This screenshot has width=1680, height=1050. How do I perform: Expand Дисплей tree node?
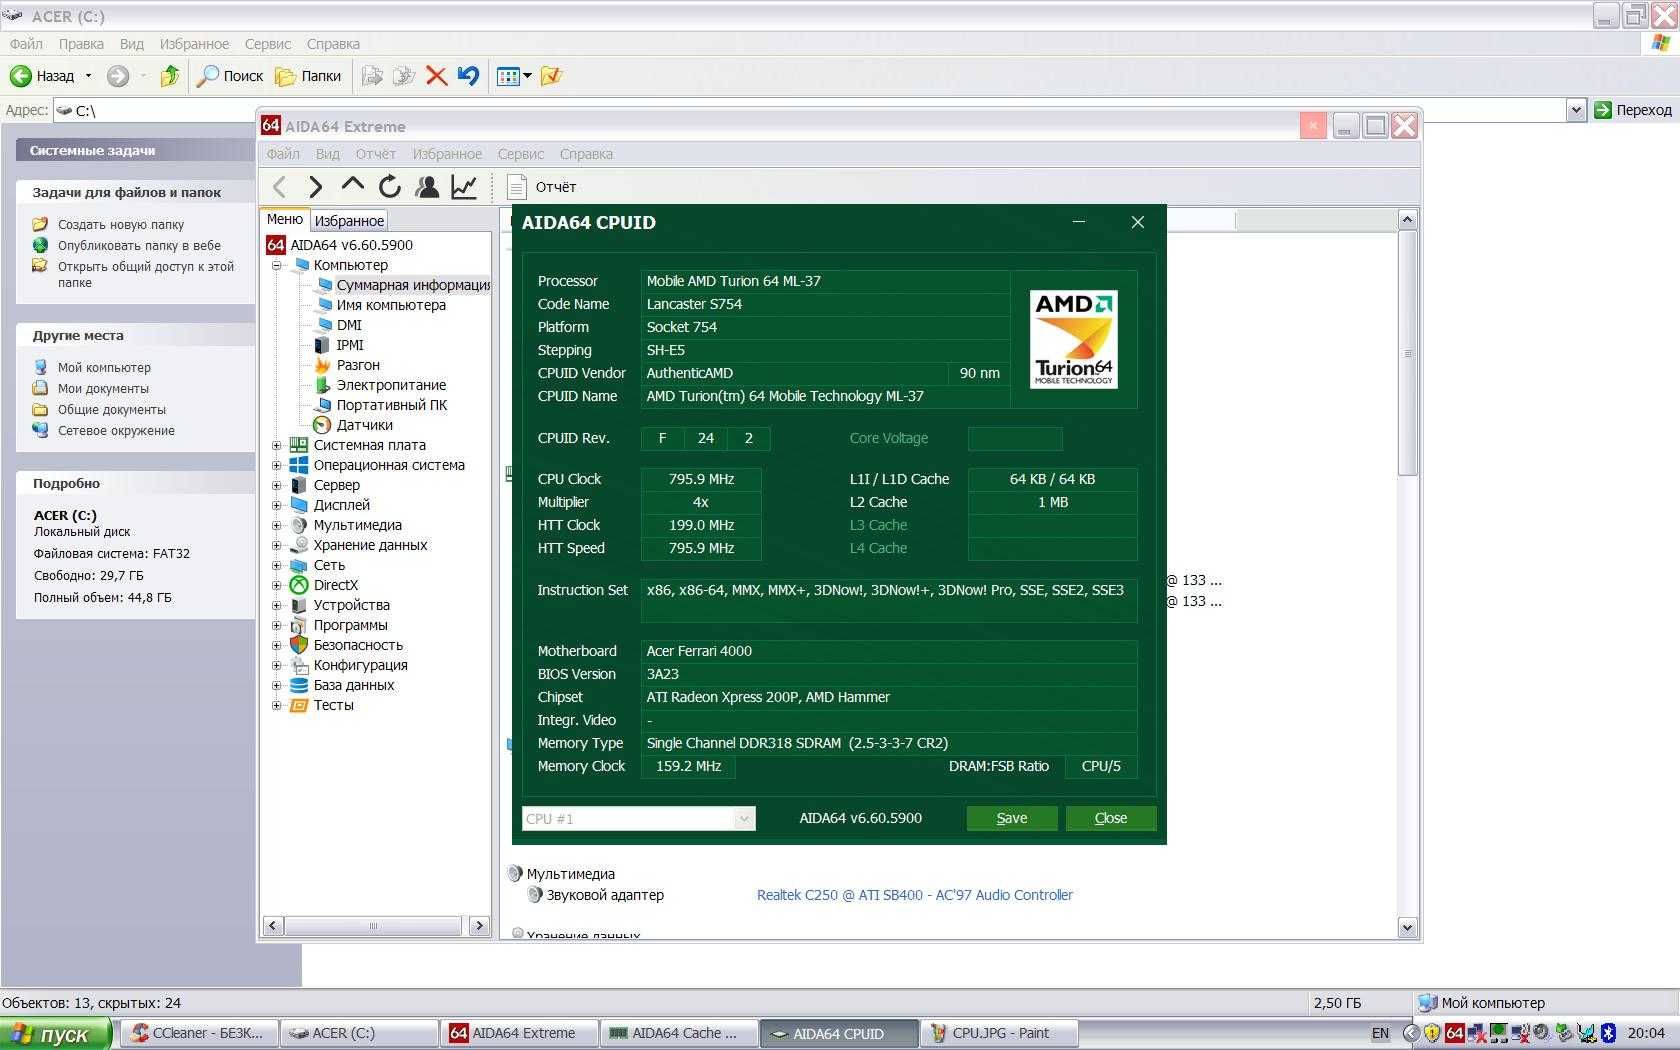[277, 505]
